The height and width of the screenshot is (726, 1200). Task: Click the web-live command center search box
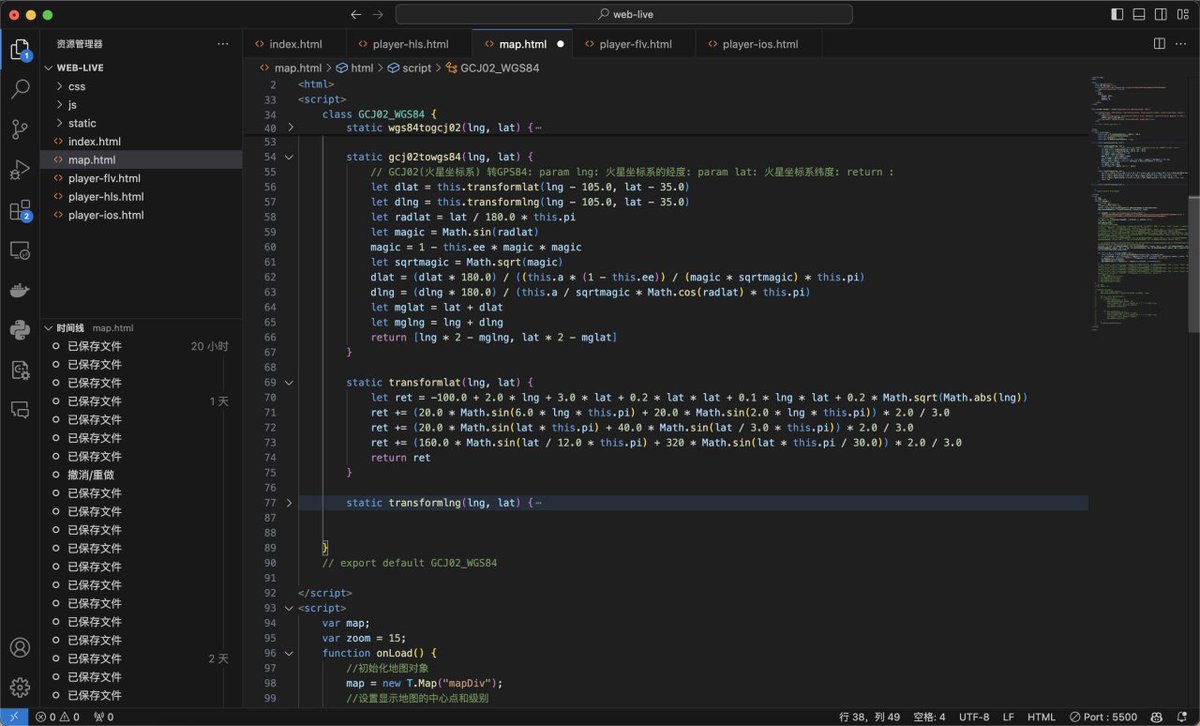624,15
